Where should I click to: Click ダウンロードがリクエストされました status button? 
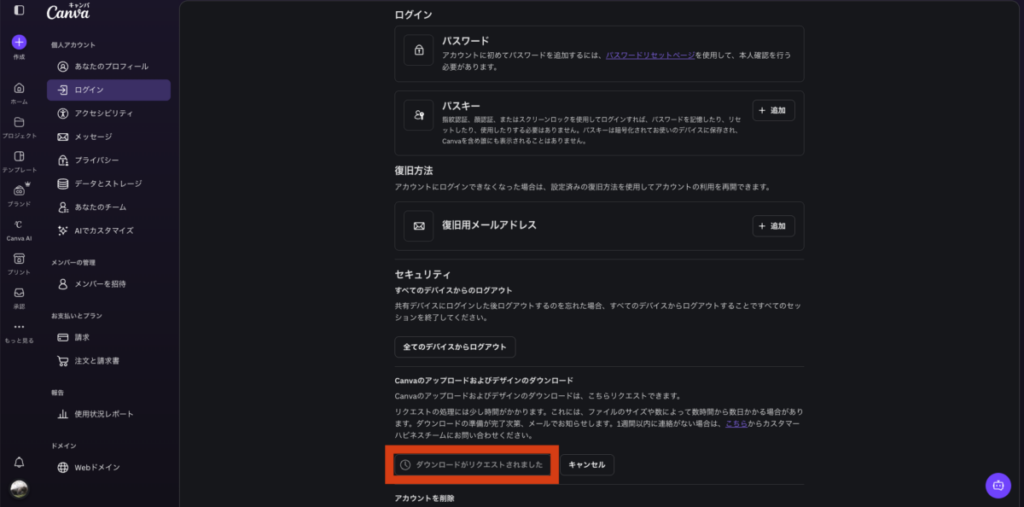(472, 465)
